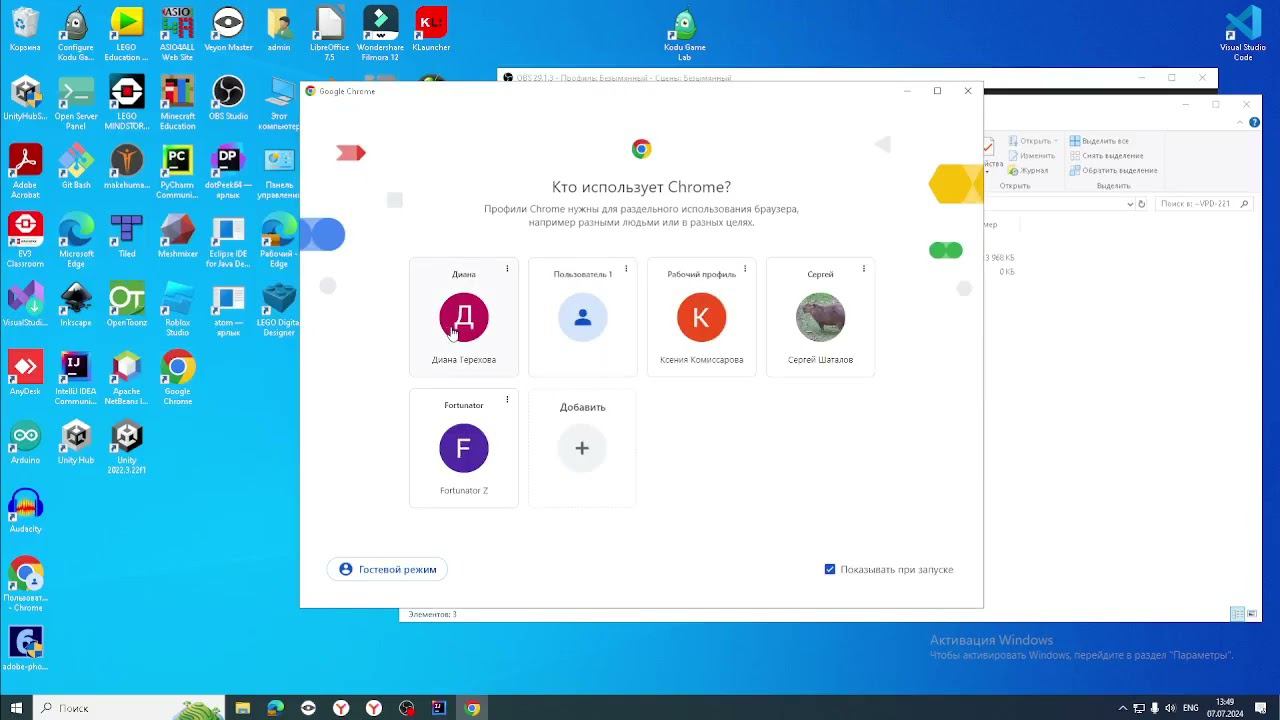Select the Tiled desktop icon

[x=127, y=238]
